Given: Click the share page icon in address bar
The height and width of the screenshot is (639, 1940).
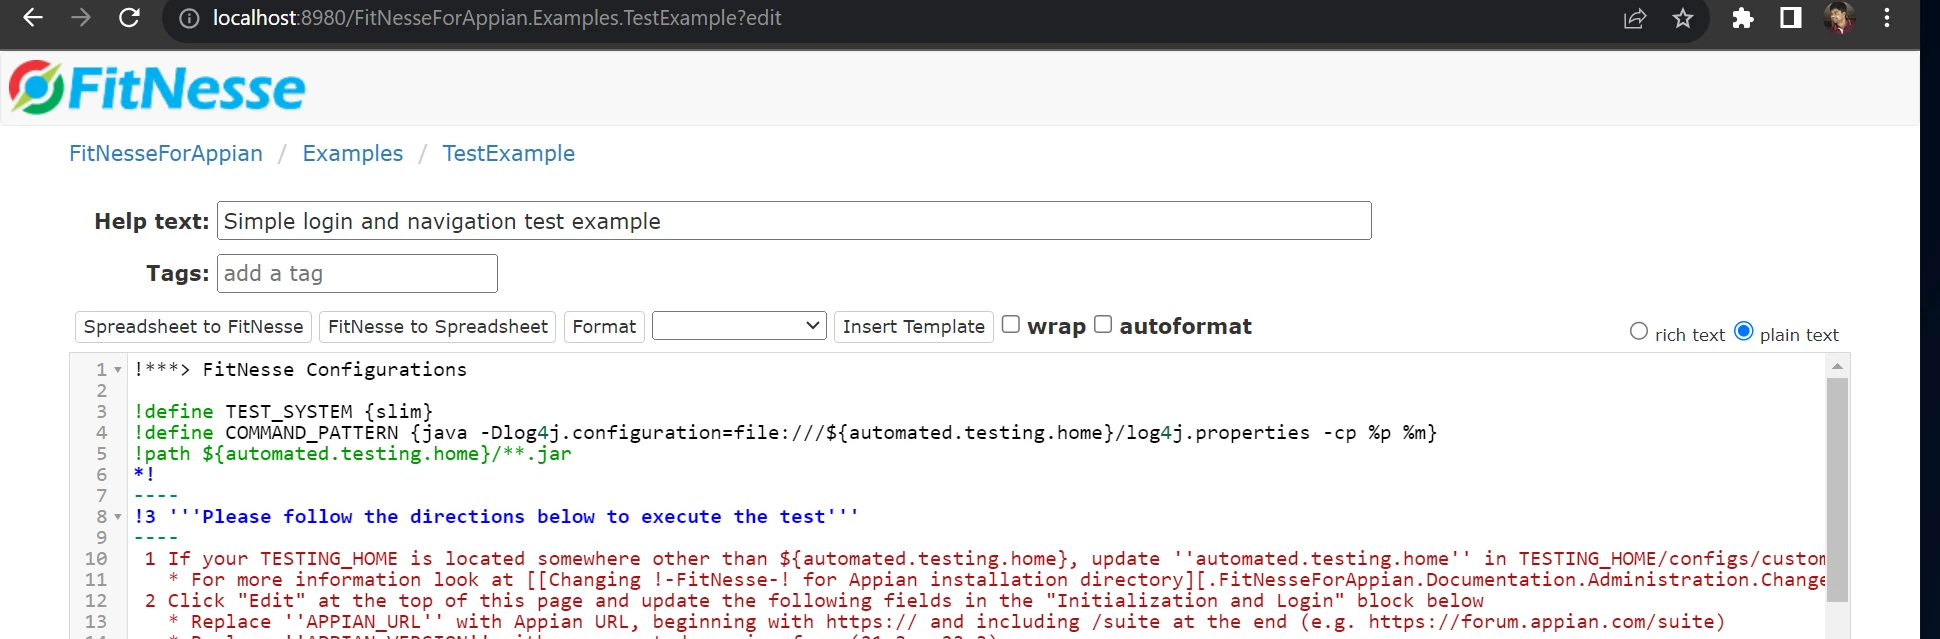Looking at the screenshot, I should [x=1635, y=18].
